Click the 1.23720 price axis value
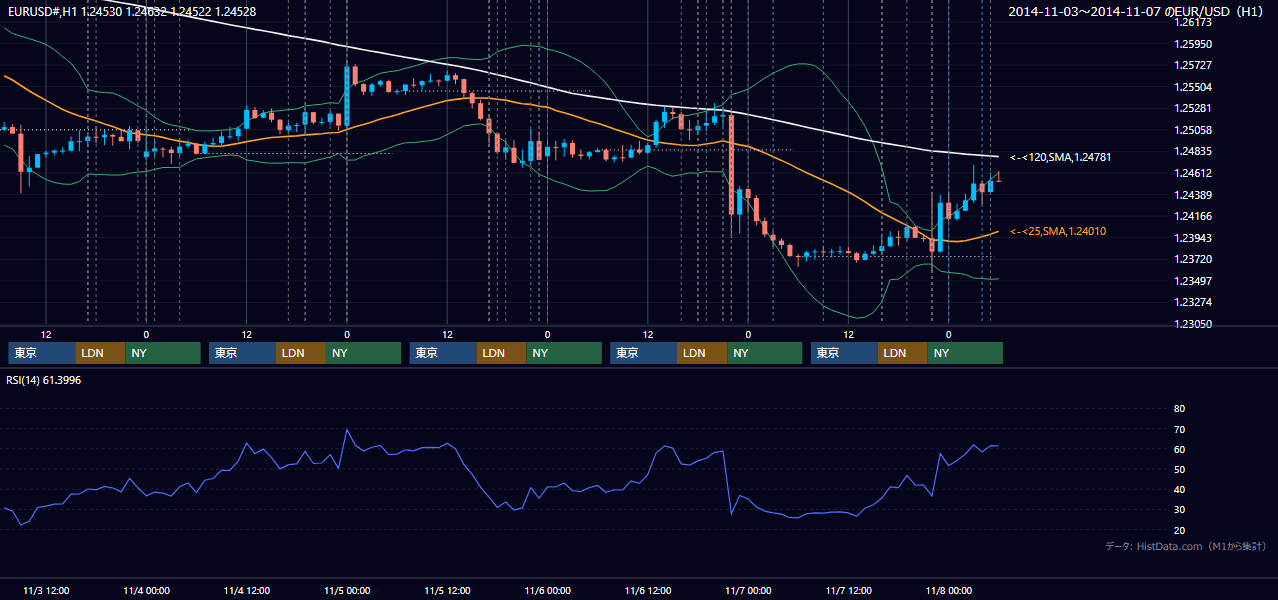 [1192, 259]
